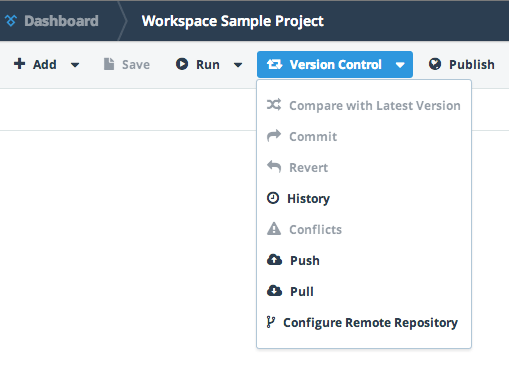
Task: Click the plus icon next to Add
Action: point(20,64)
